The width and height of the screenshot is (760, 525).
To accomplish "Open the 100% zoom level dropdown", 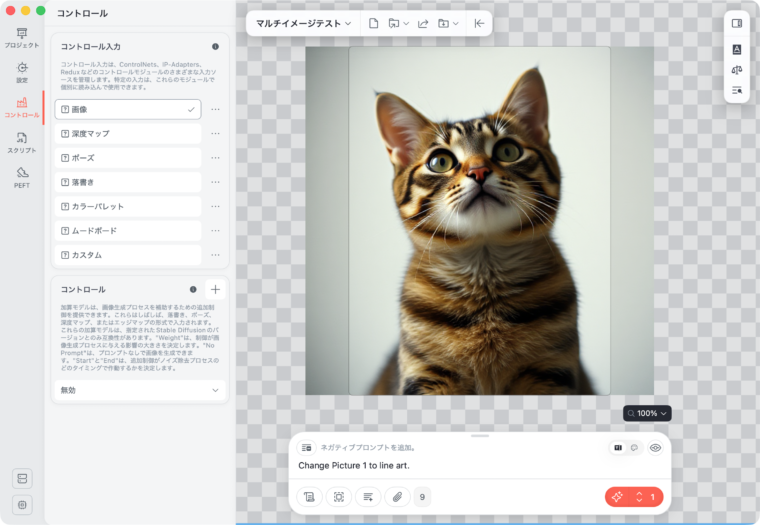I will coord(647,413).
